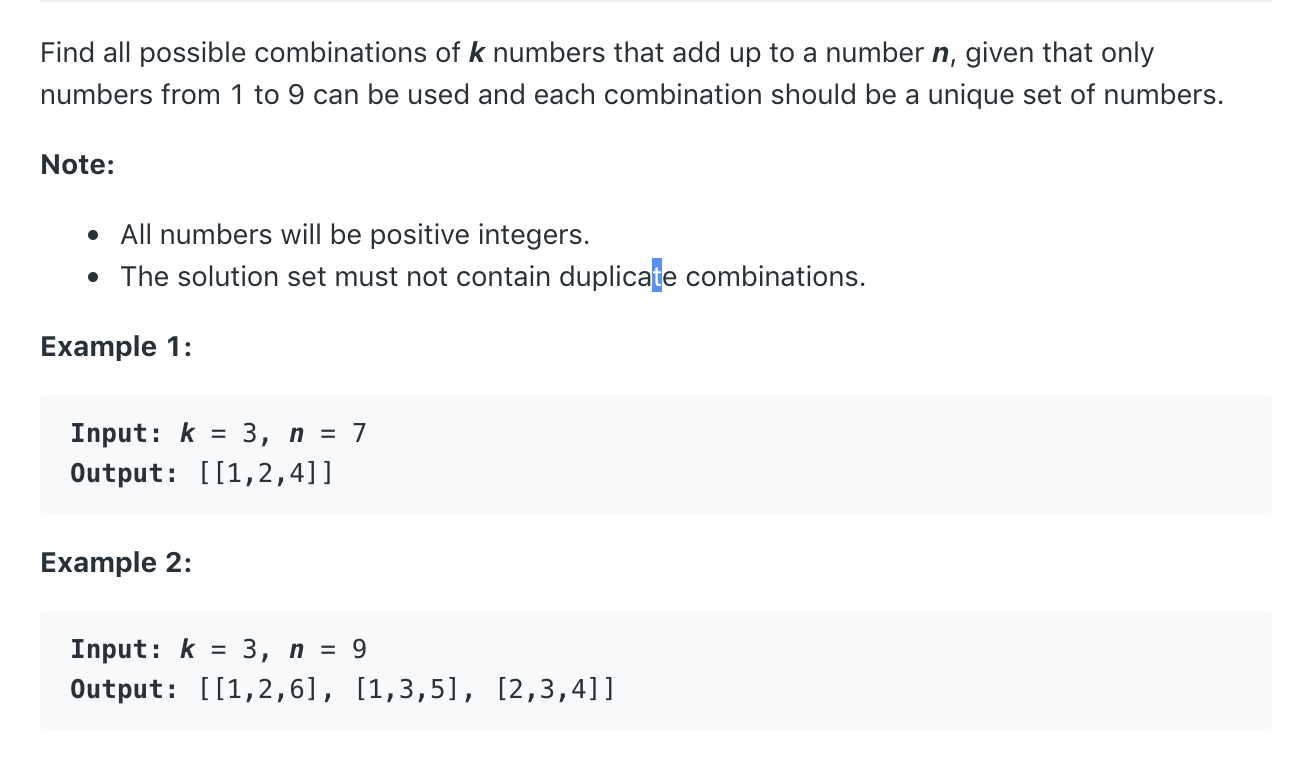
Task: Click the bold "n" in the first sentence
Action: pos(941,53)
